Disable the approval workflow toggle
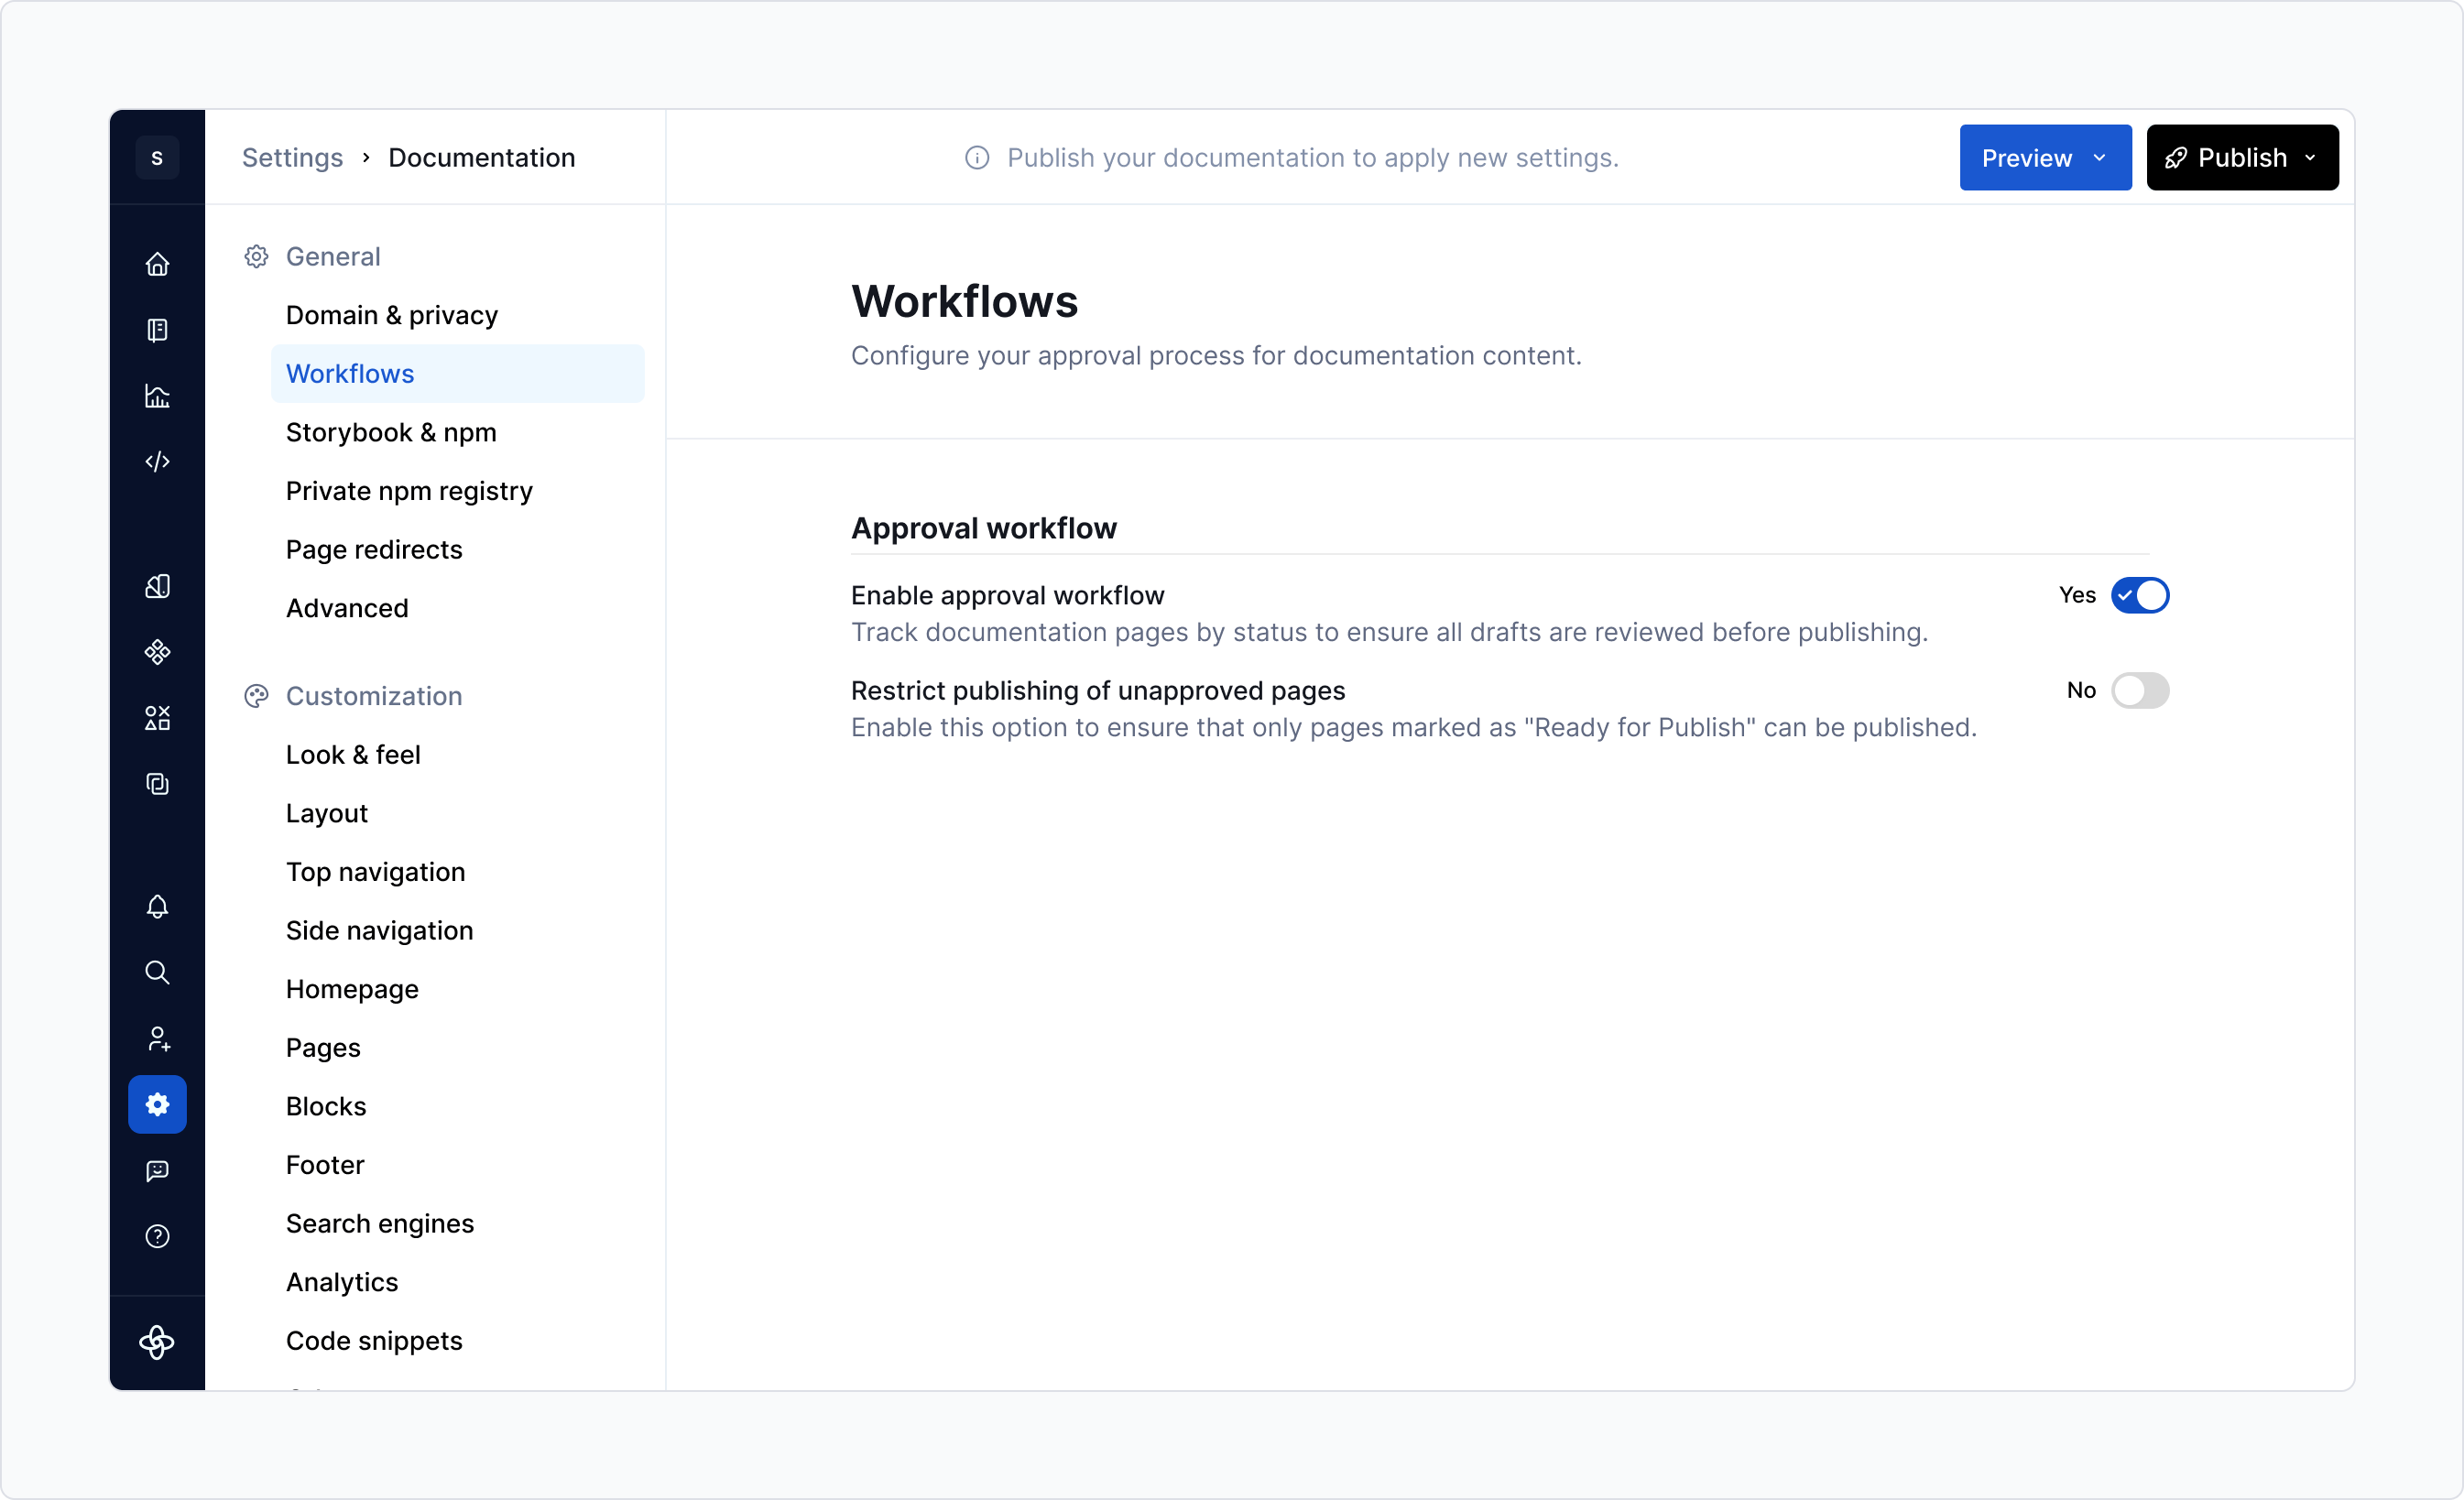2464x1500 pixels. pyautogui.click(x=2139, y=595)
